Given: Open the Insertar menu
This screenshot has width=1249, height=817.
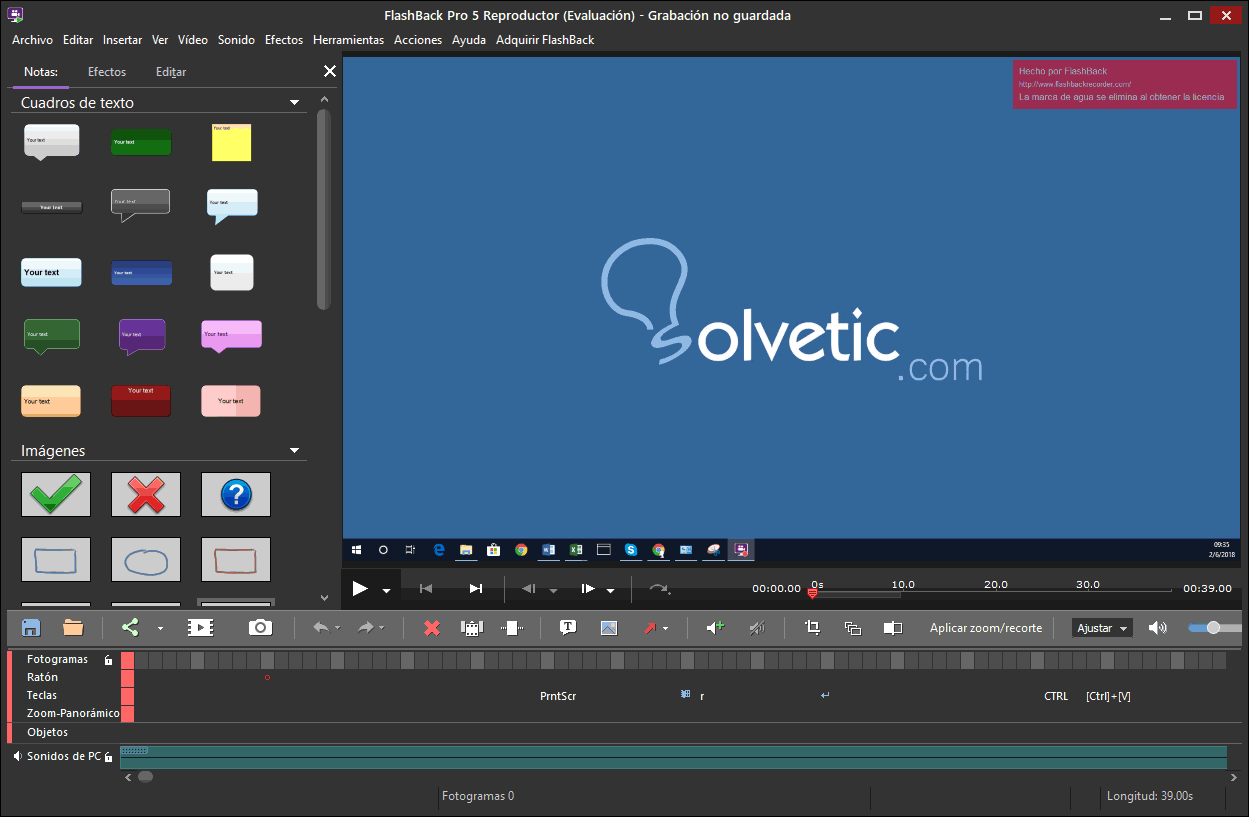Looking at the screenshot, I should click(122, 40).
